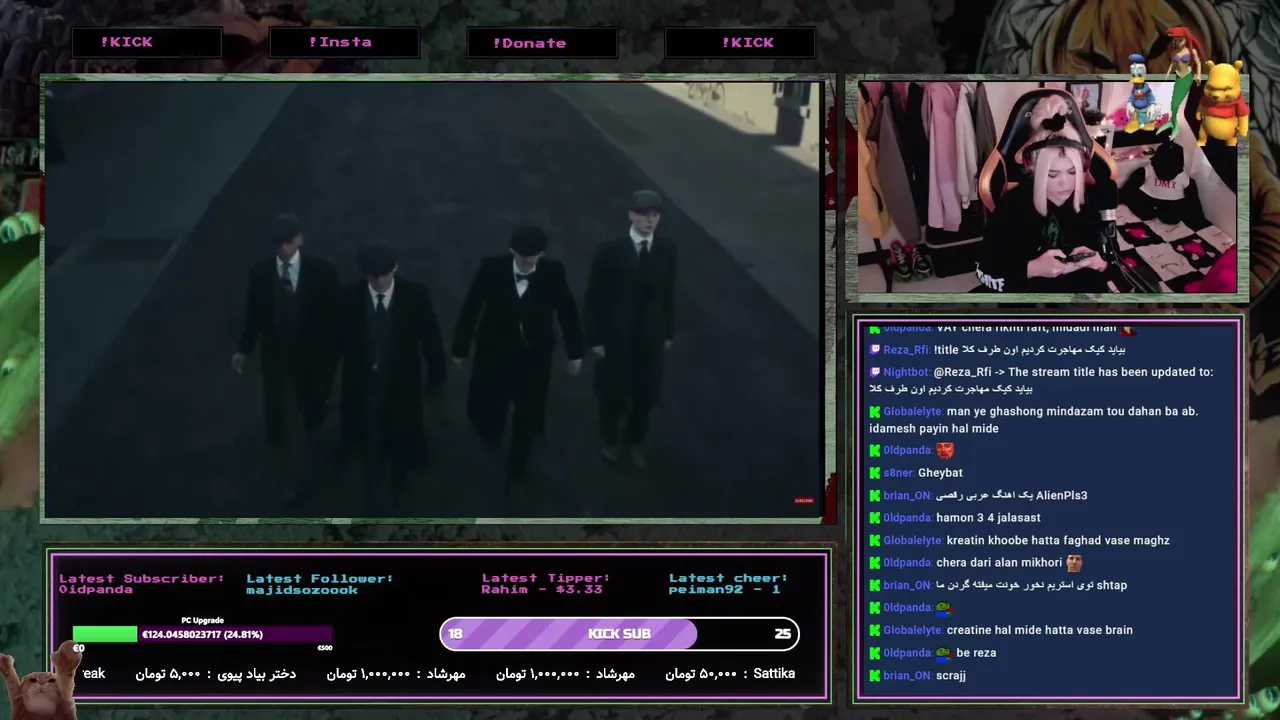1280x720 pixels.
Task: Click the 'AlienPls3' text in brian_ON's message
Action: pos(1062,496)
